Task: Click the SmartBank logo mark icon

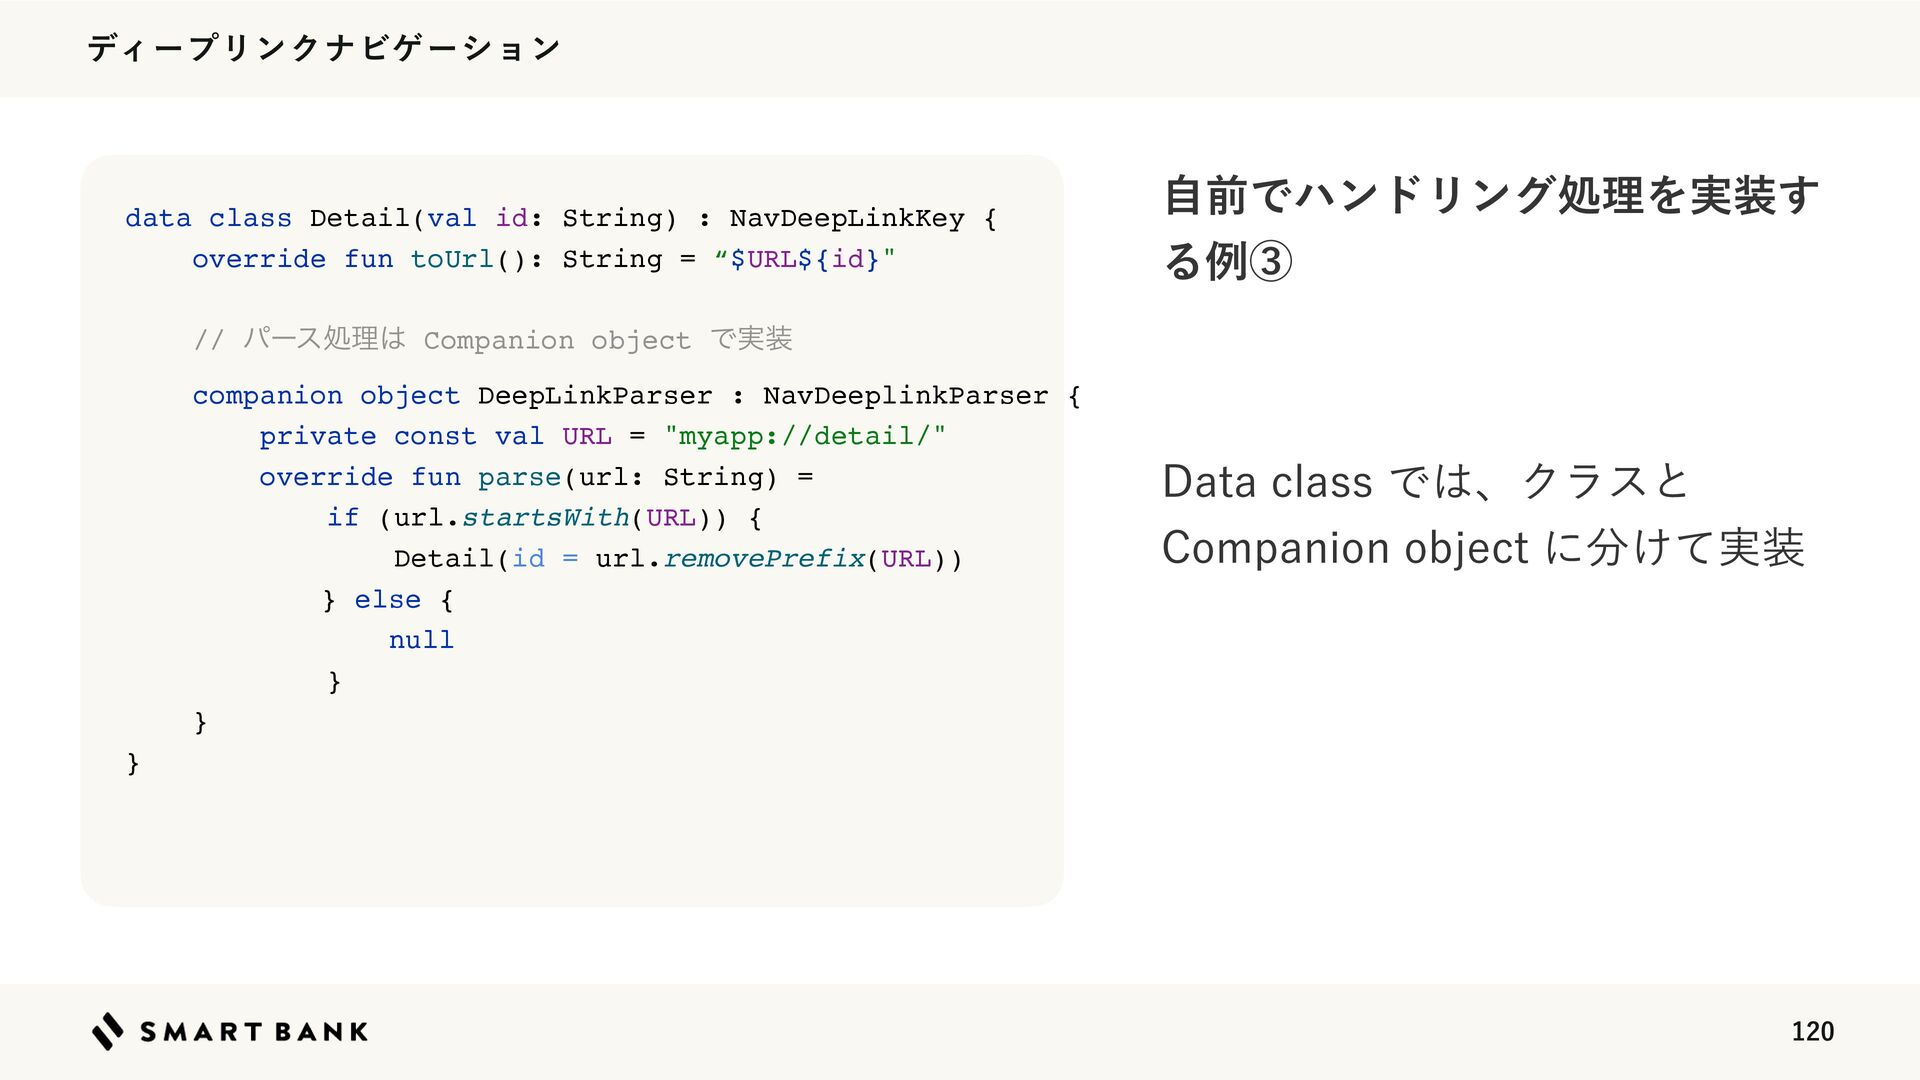Action: point(108,1031)
